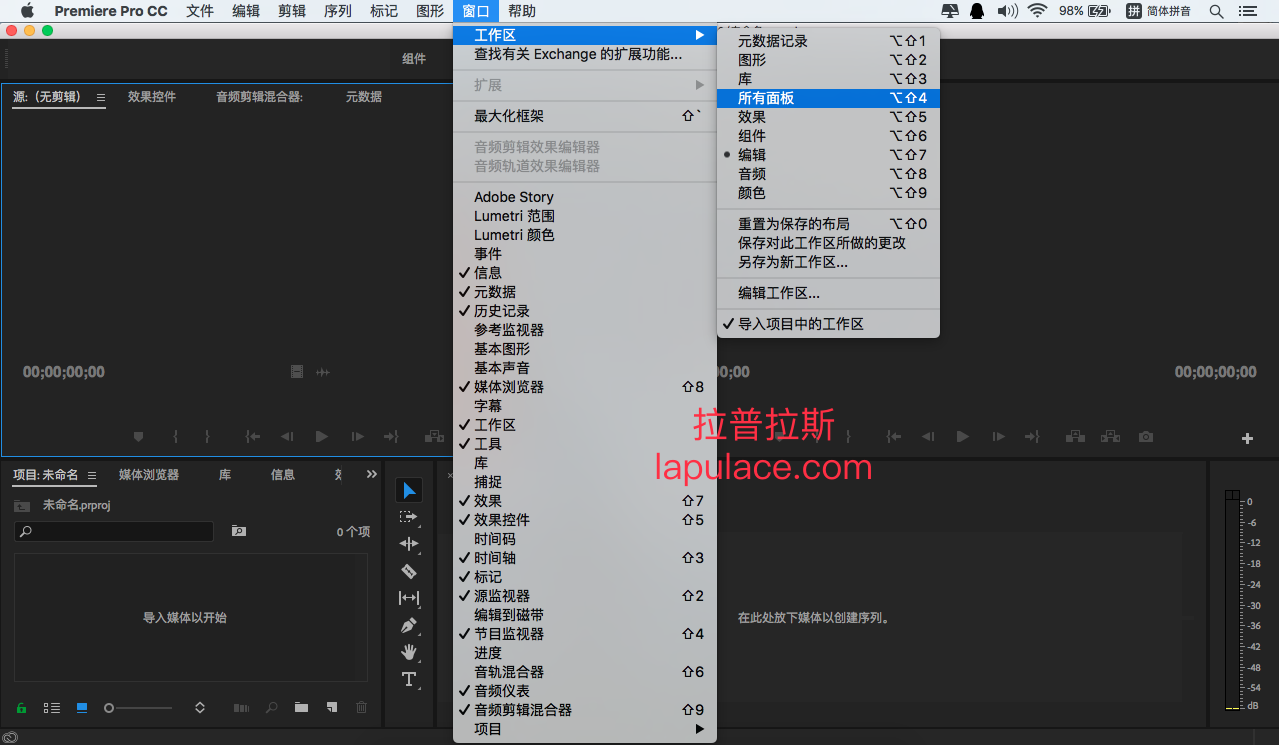Click Creative Cloud icon in status bar
Viewport: 1279px width, 745px height.
pyautogui.click(x=10, y=737)
